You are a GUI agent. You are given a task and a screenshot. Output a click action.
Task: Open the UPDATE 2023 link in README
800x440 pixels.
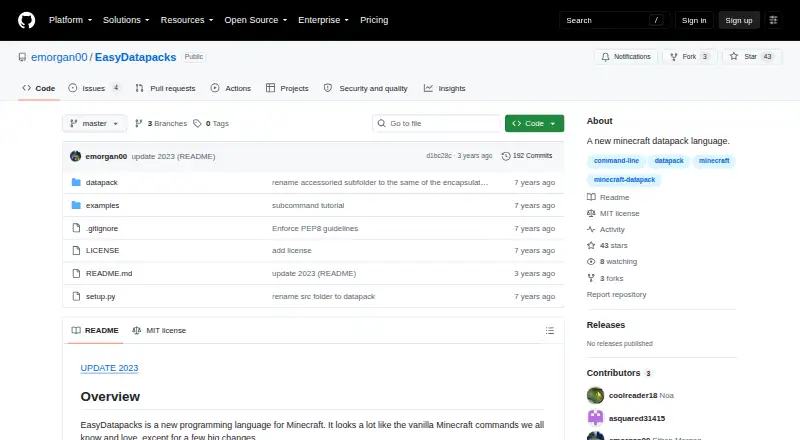click(x=109, y=368)
